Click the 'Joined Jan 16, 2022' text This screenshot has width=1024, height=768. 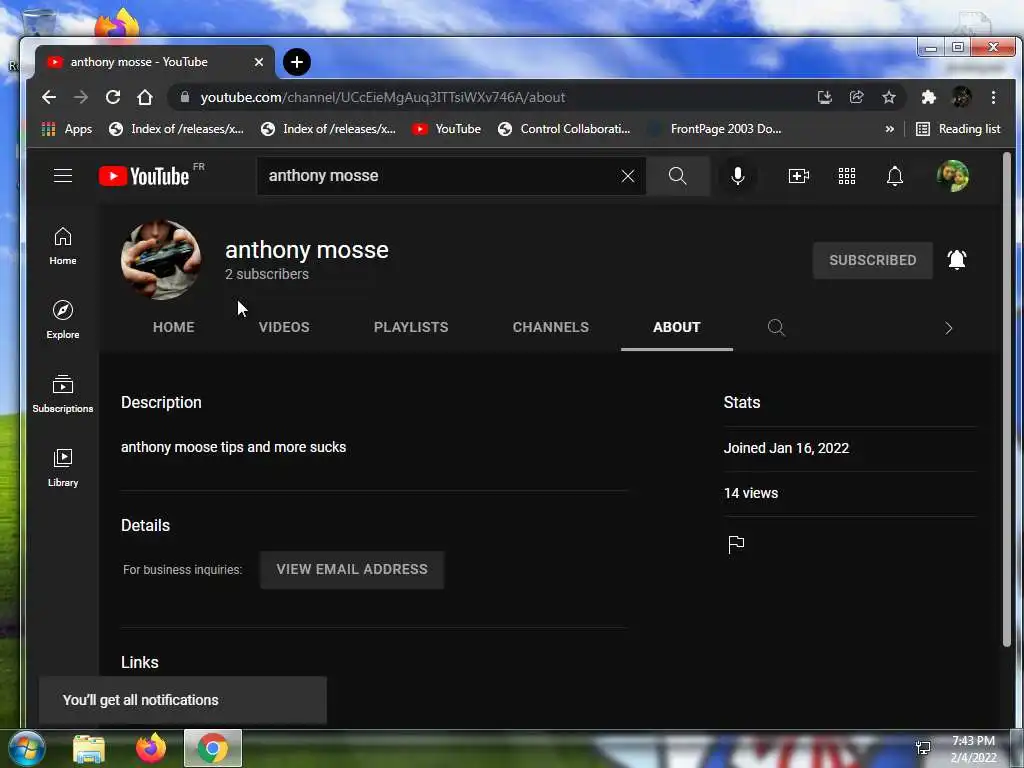786,448
